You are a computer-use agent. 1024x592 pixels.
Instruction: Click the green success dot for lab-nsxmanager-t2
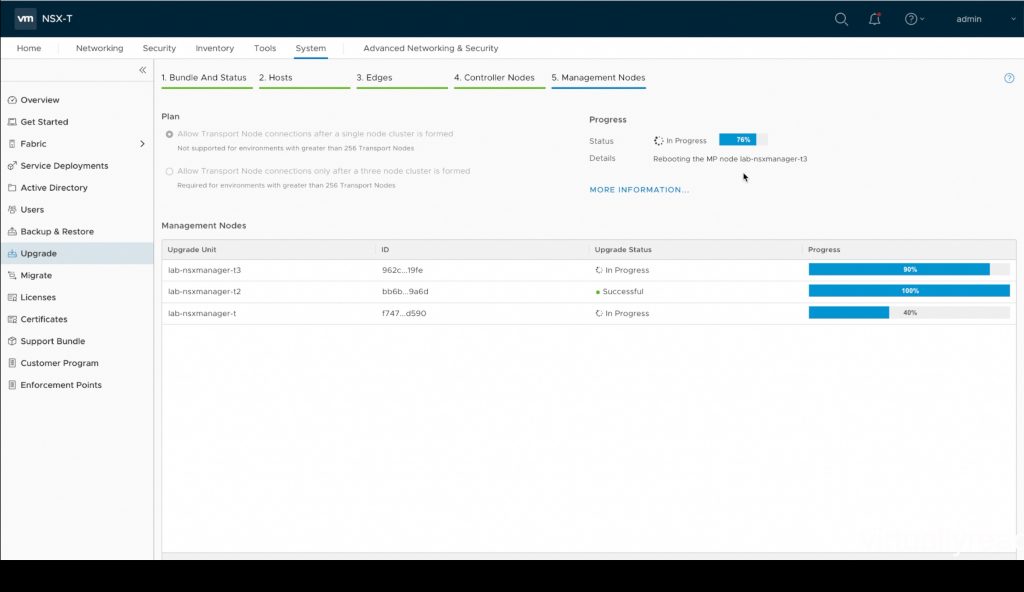point(598,292)
